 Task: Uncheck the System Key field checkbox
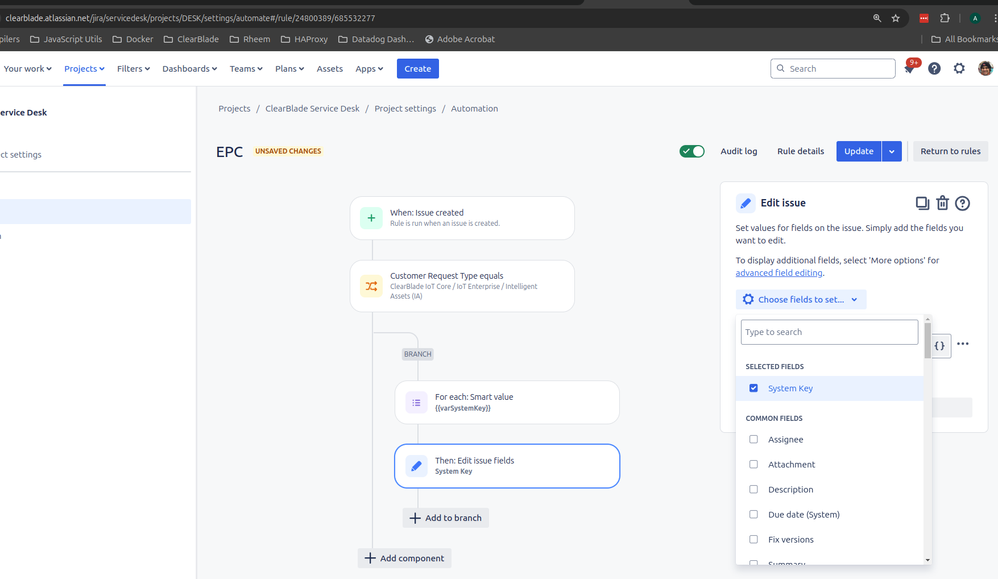754,388
